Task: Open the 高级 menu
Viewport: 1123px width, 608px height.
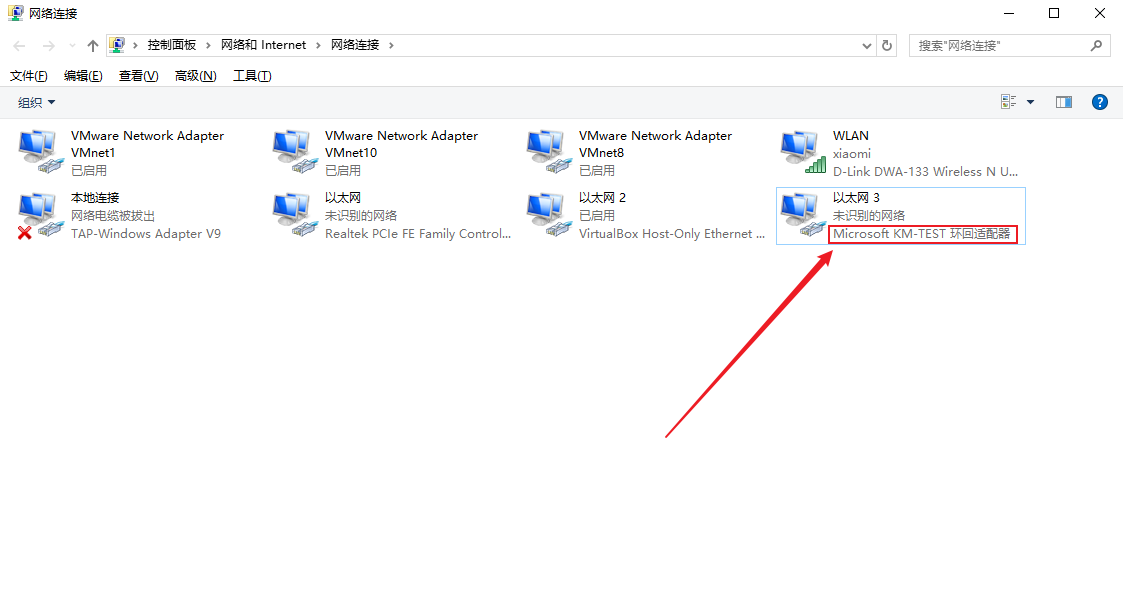Action: (194, 75)
